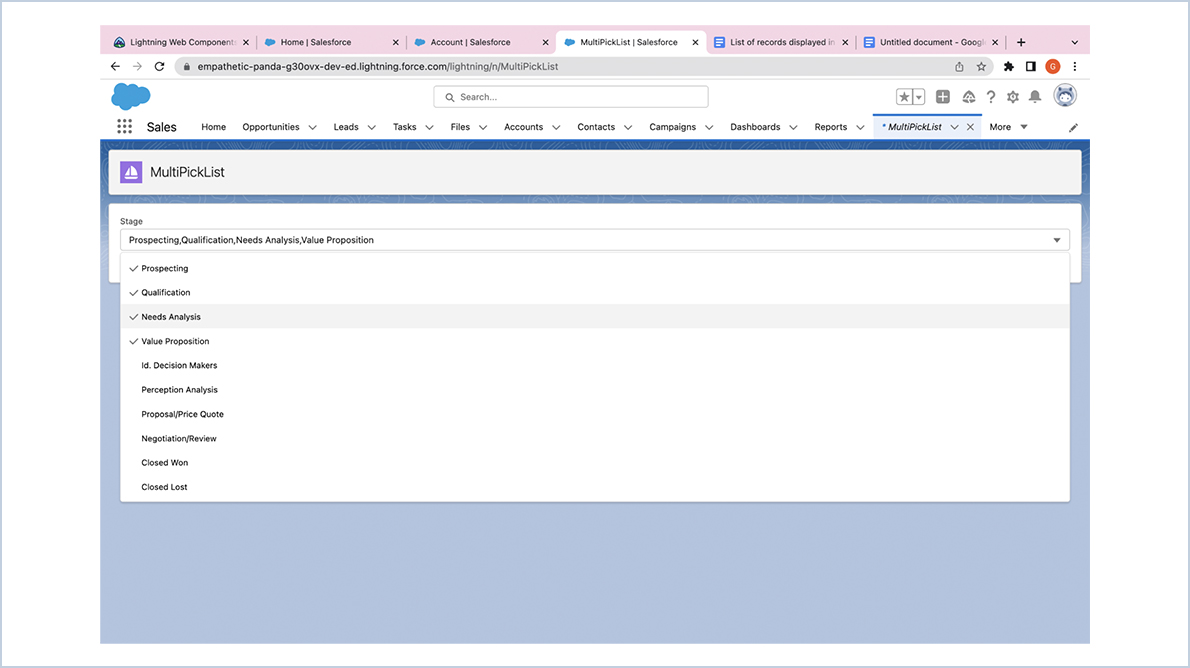Click the favorites star icon
The width and height of the screenshot is (1190, 668).
904,96
